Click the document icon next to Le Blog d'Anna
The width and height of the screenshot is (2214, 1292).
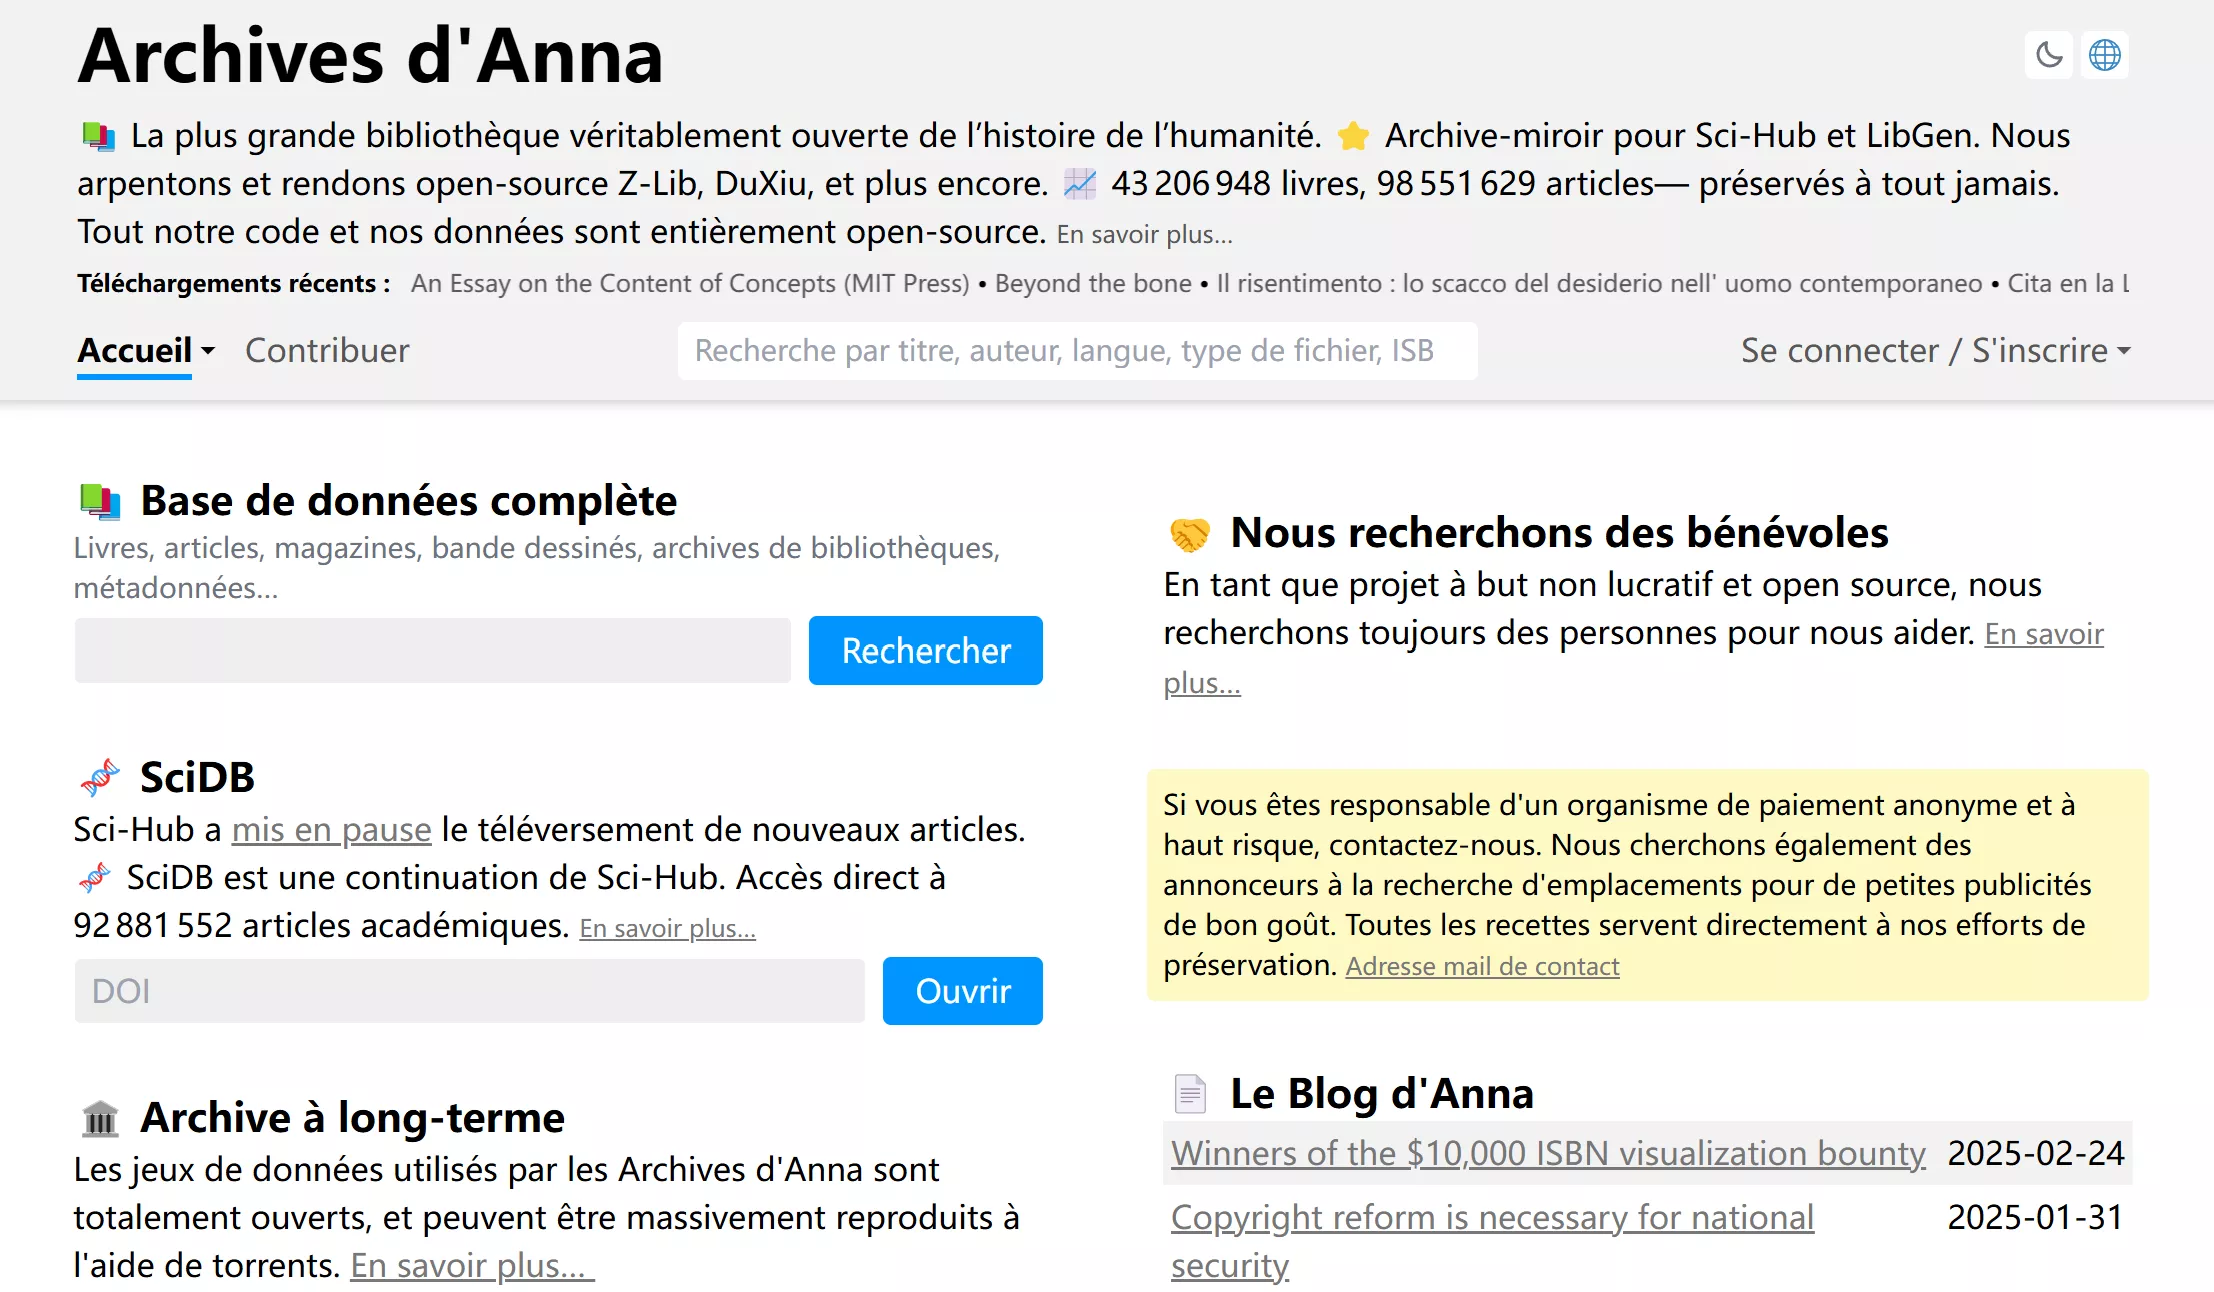click(1189, 1092)
